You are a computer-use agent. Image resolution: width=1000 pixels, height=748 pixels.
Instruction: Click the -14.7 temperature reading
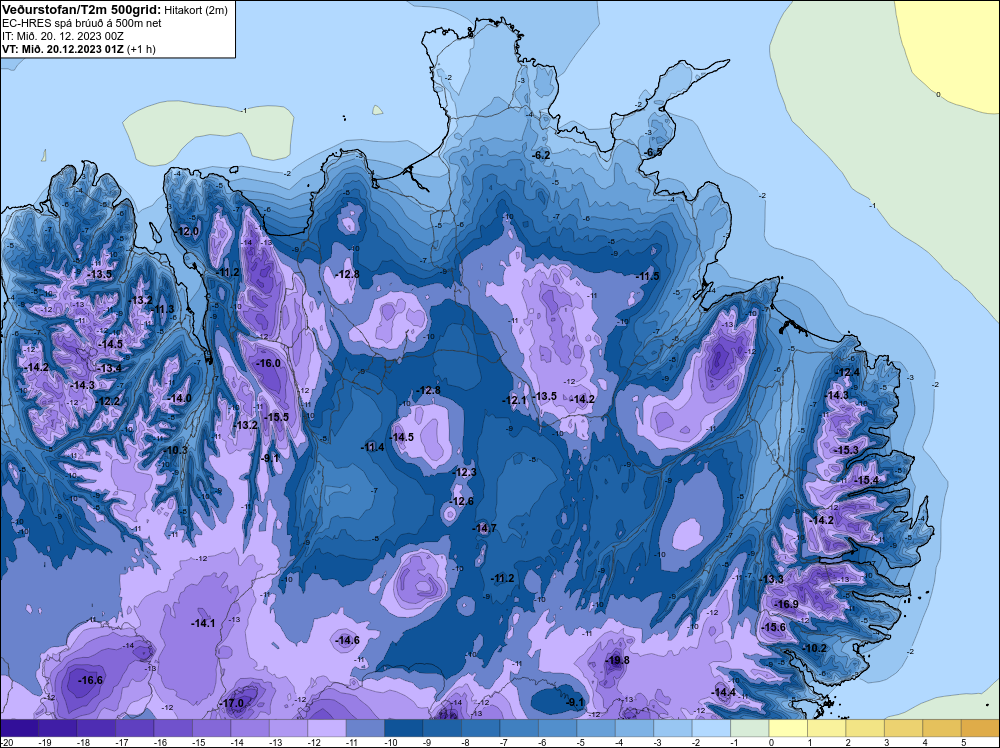[x=484, y=528]
